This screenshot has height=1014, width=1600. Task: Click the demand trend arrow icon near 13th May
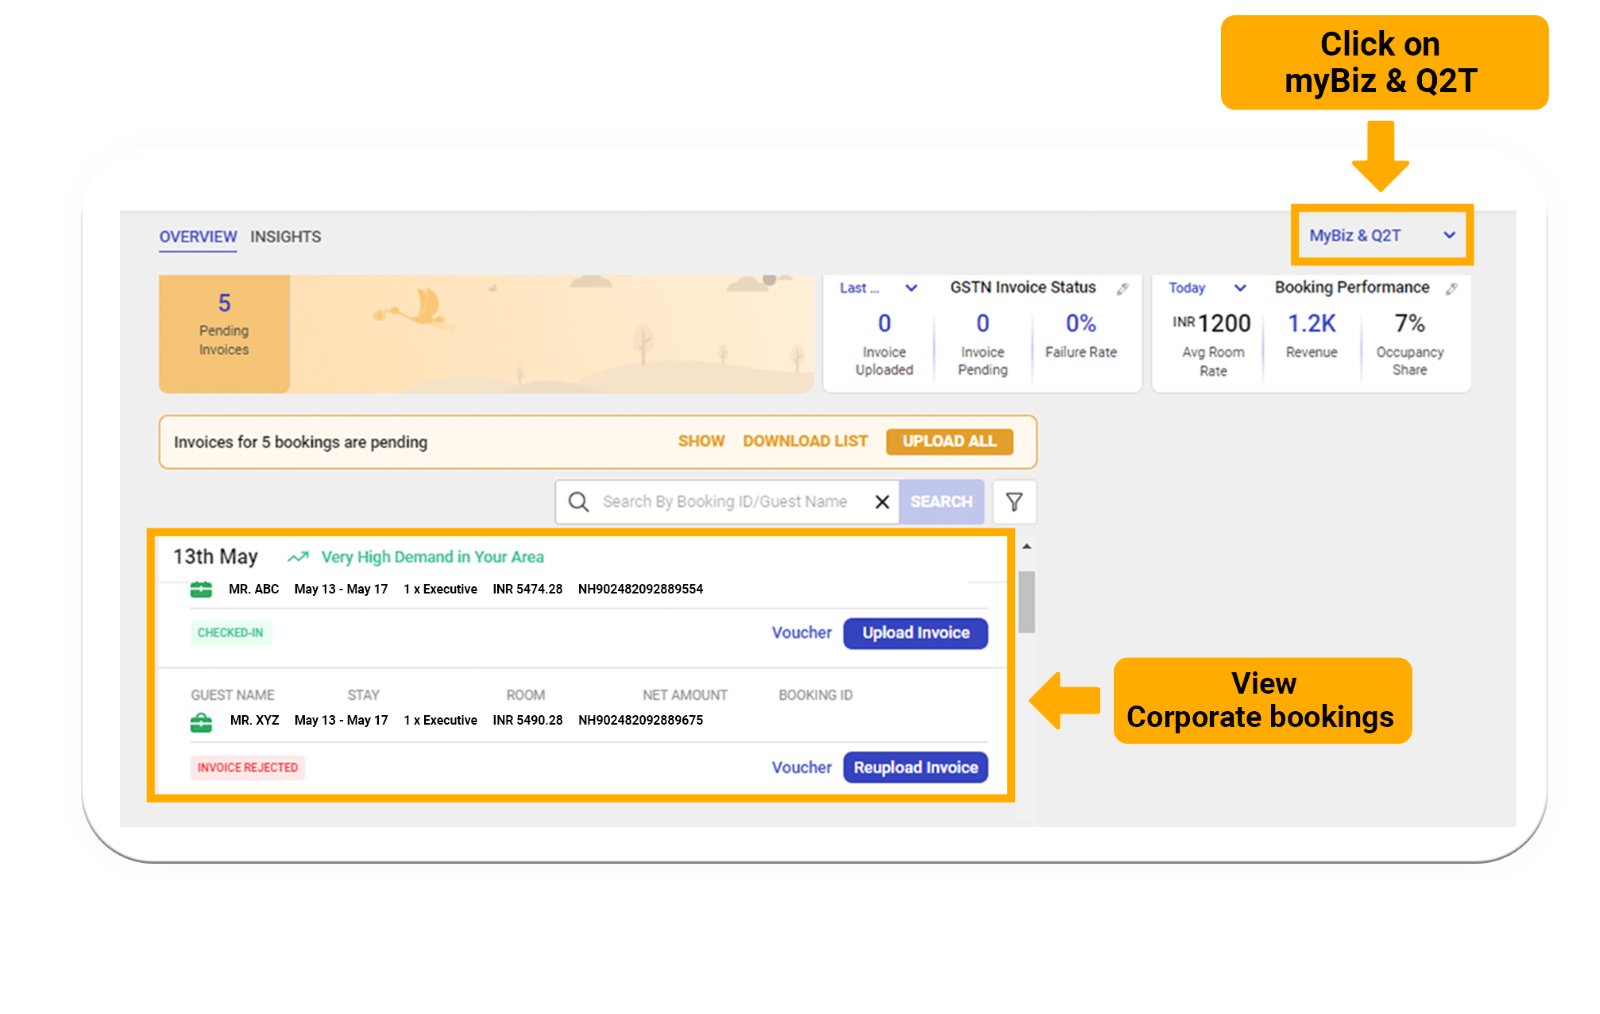297,557
